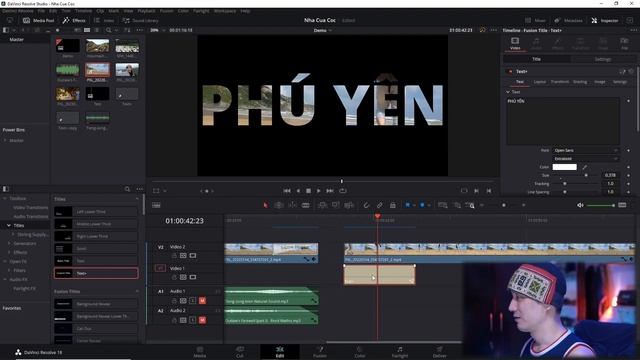The width and height of the screenshot is (640, 360).
Task: Switch to the Layout tab in Text+
Action: [540, 82]
